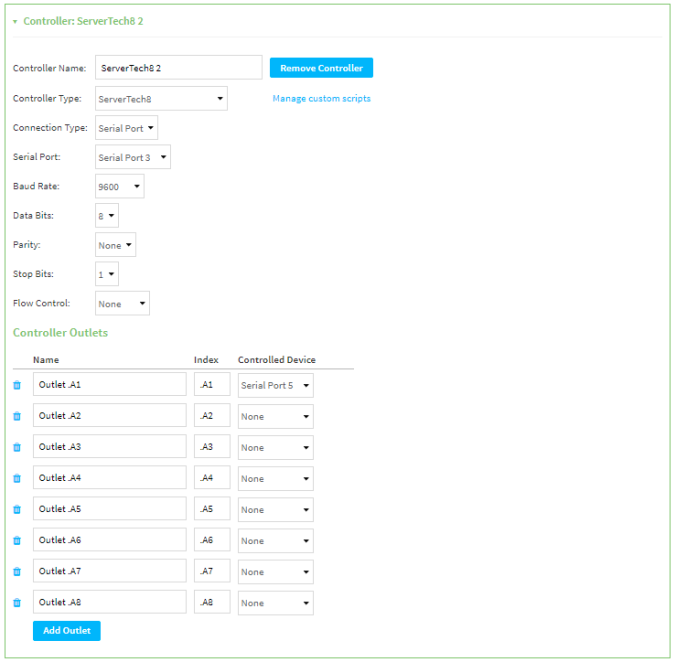Delete Outlet .A7 with trash icon
This screenshot has height=662, width=676.
[x=17, y=571]
